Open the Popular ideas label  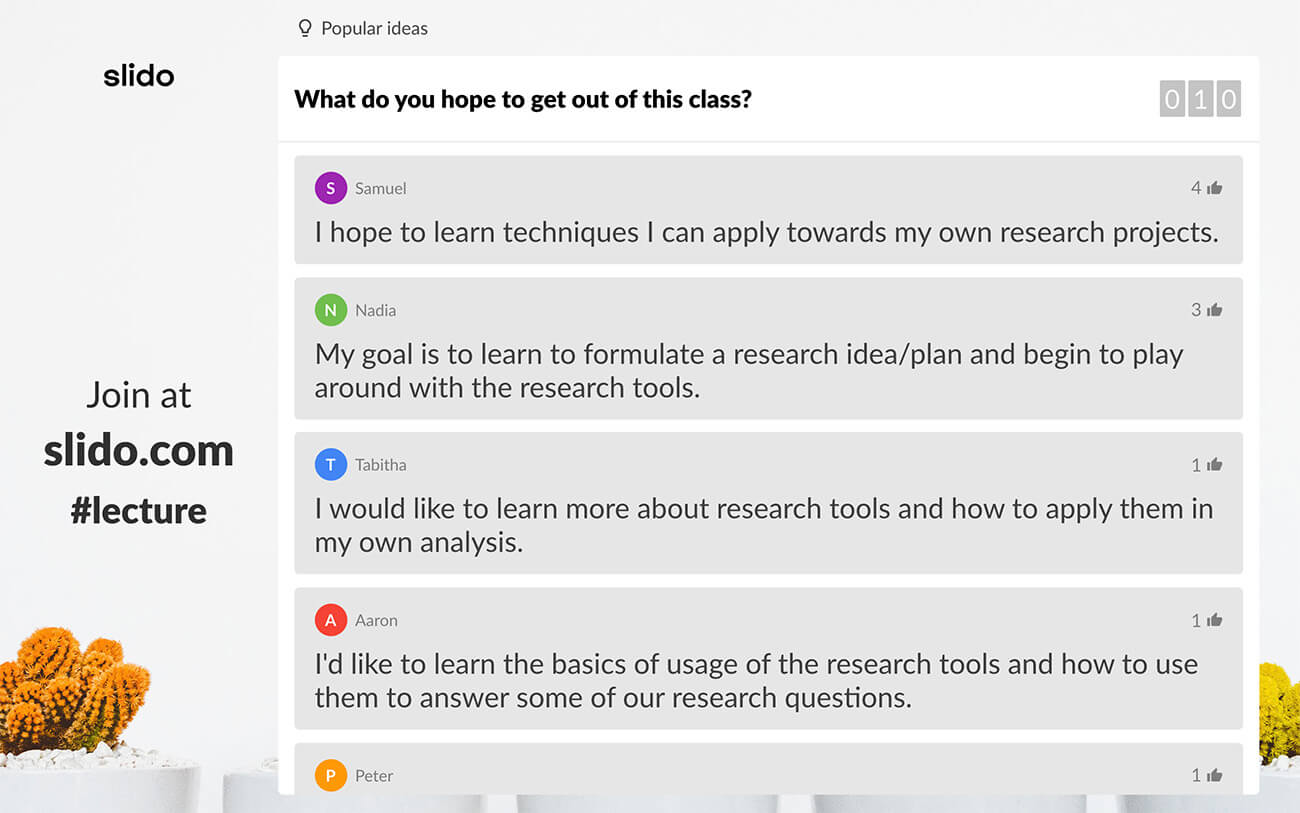click(x=374, y=28)
